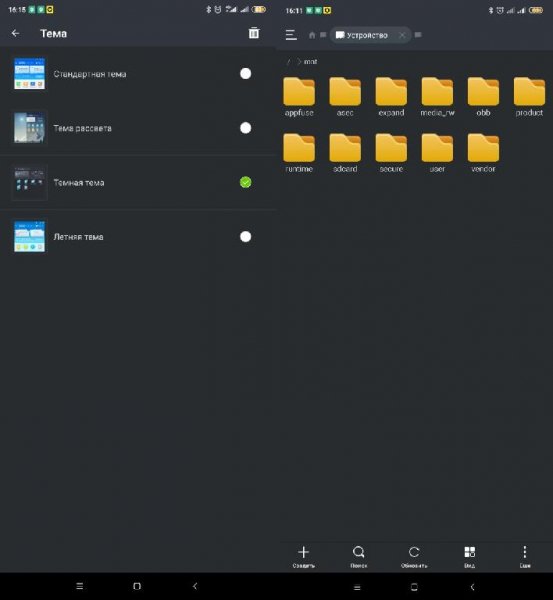Navigate to root slash in breadcrumb

pos(289,62)
